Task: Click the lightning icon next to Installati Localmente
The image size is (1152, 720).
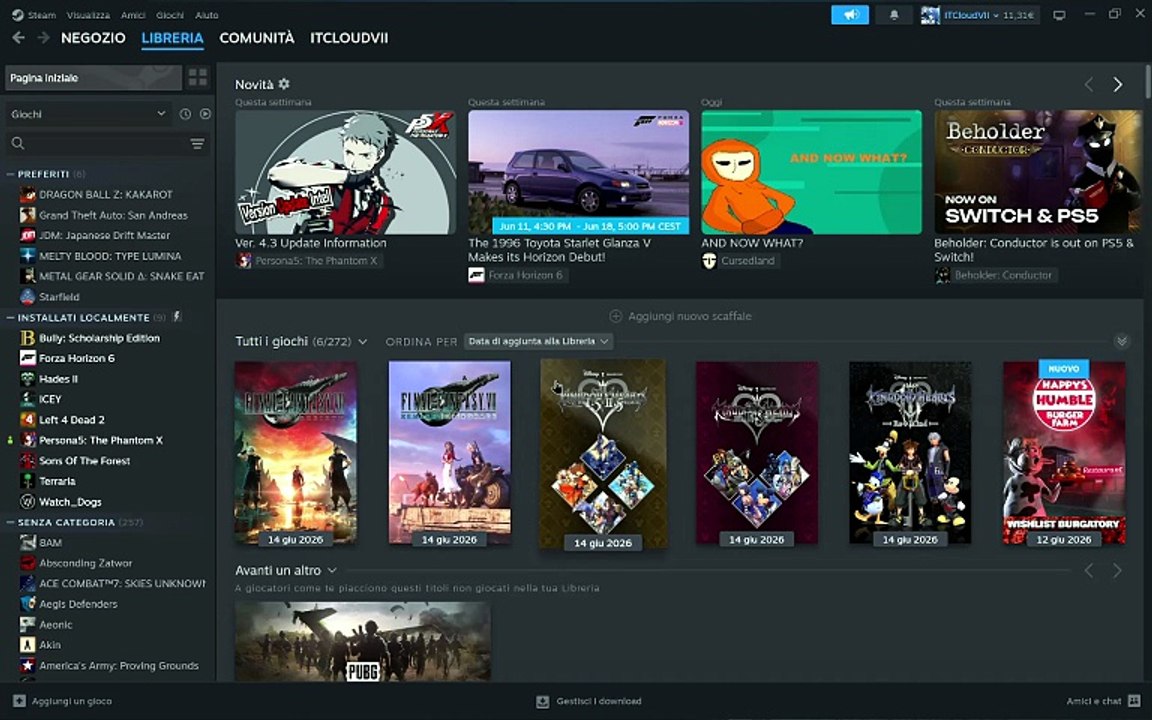Action: (176, 317)
